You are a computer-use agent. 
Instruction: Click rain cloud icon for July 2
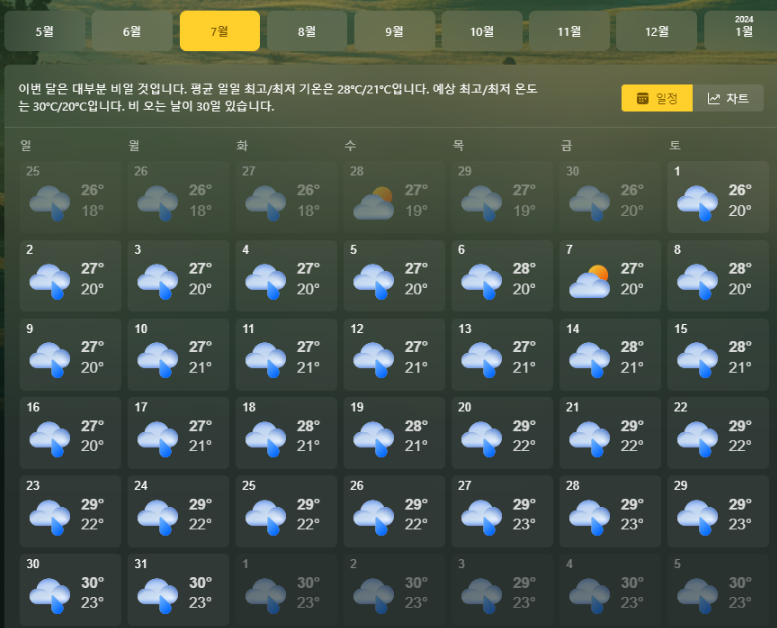[50, 281]
